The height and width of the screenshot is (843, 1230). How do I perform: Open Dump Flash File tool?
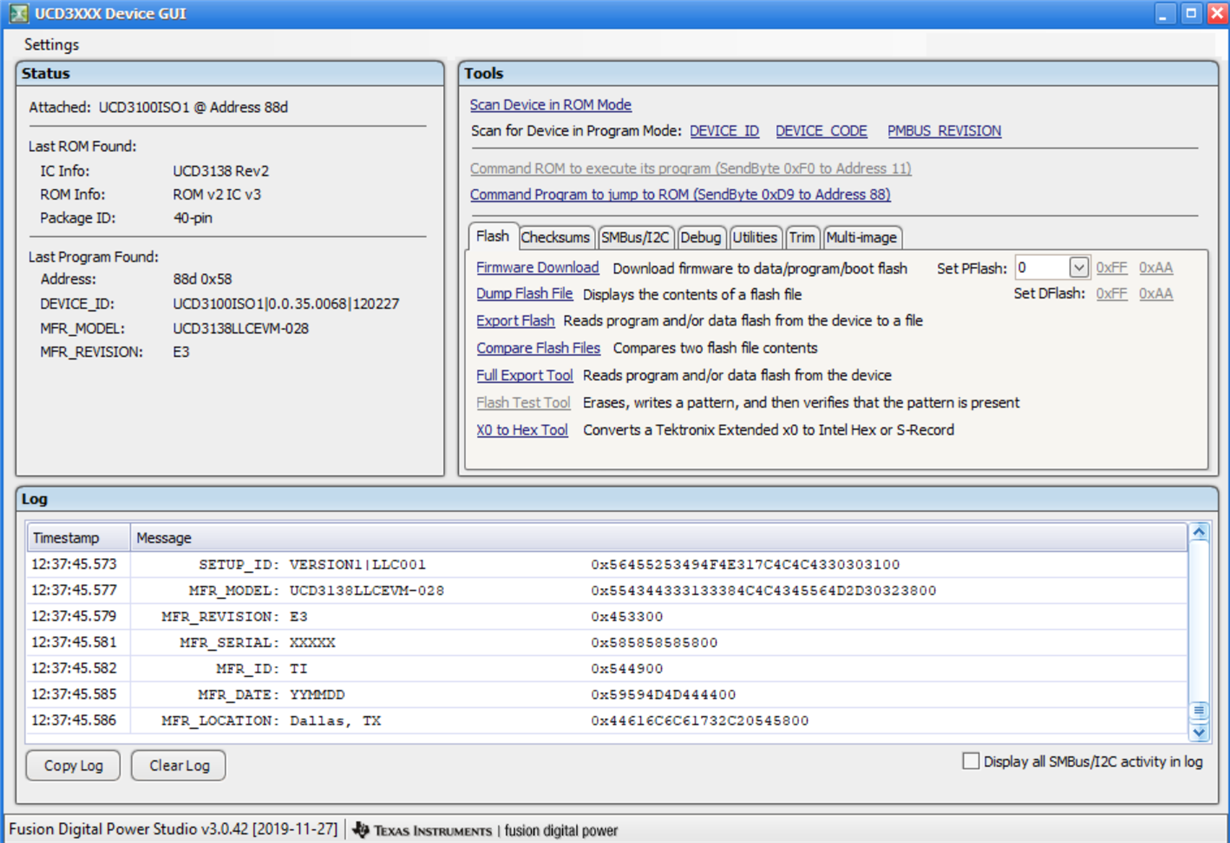525,294
